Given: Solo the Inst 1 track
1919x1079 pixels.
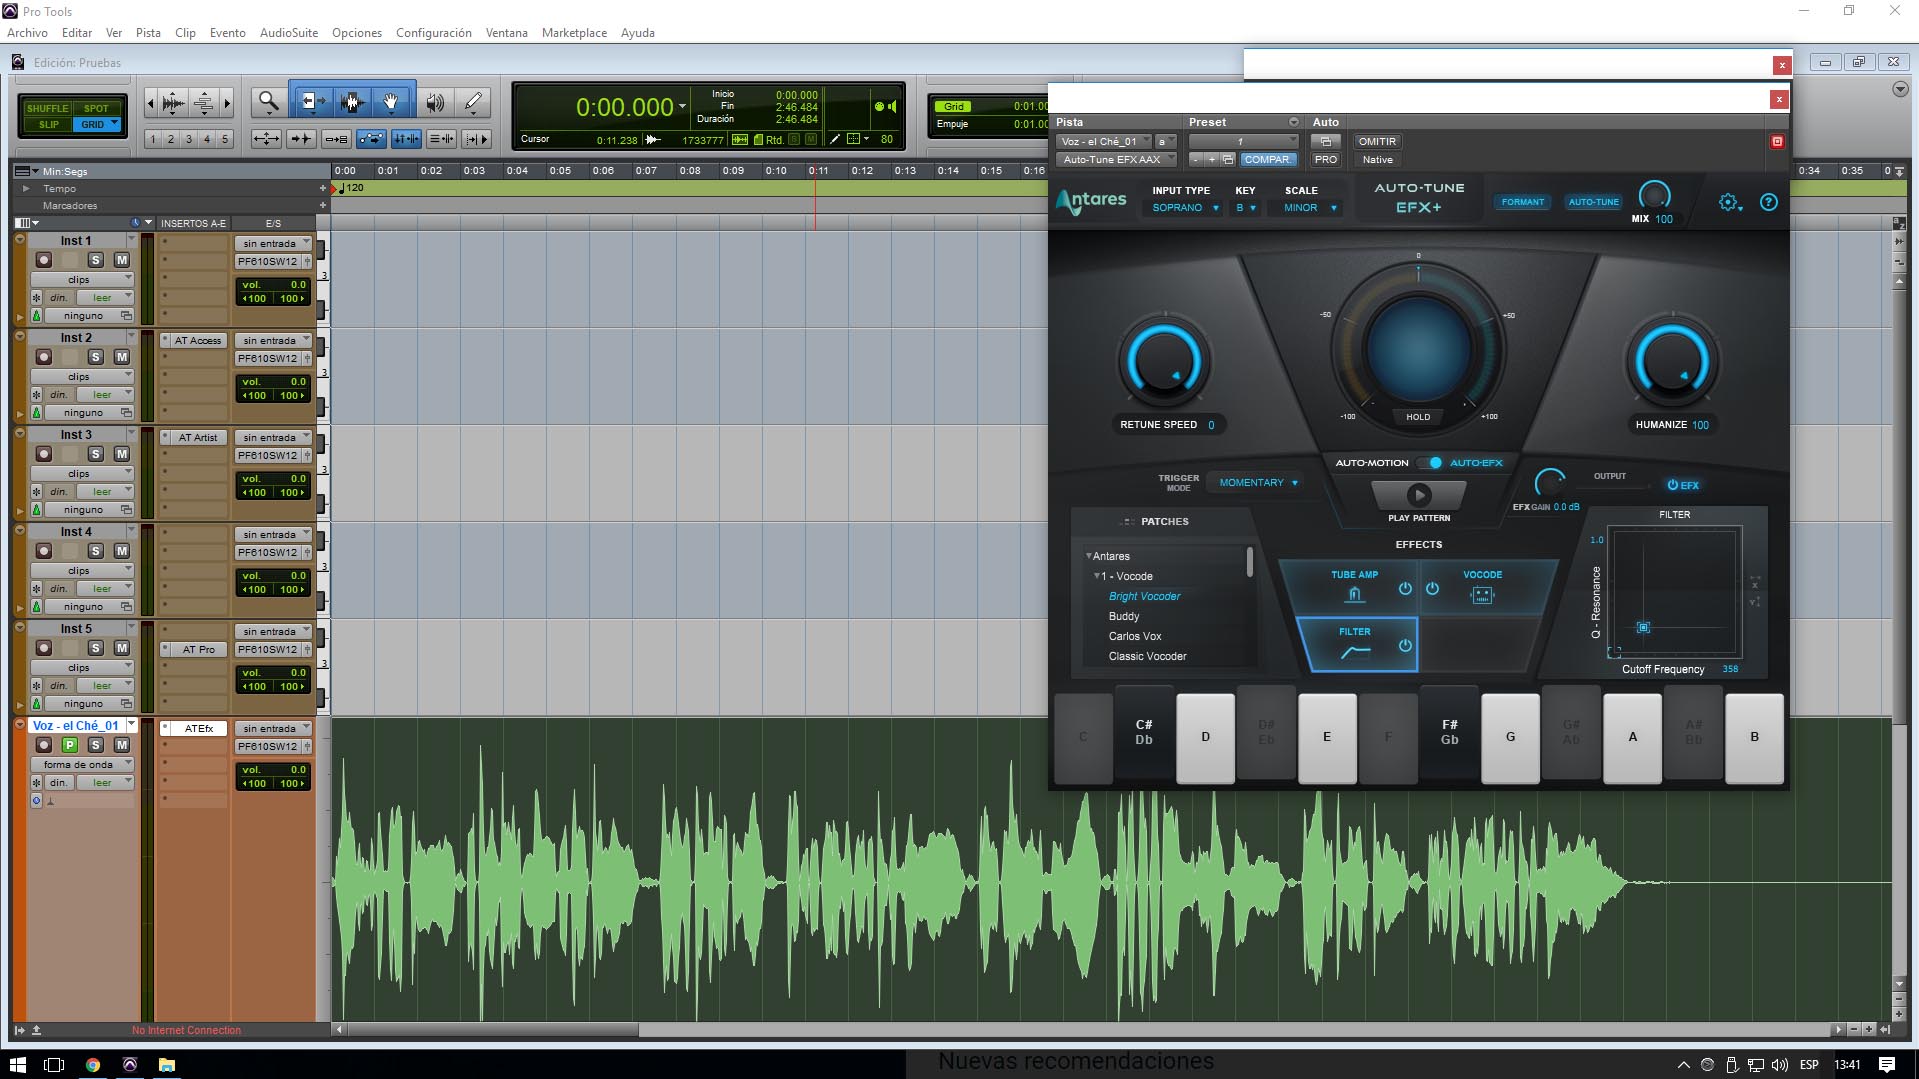Looking at the screenshot, I should click(97, 258).
